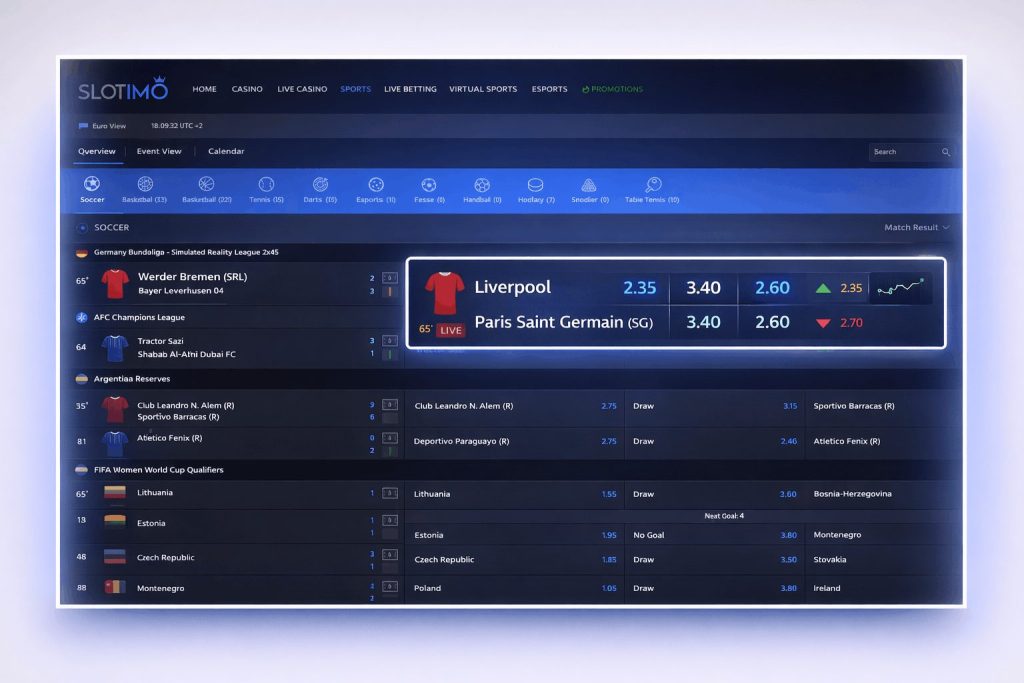The image size is (1024, 683).
Task: Open the Promotions link
Action: click(612, 89)
